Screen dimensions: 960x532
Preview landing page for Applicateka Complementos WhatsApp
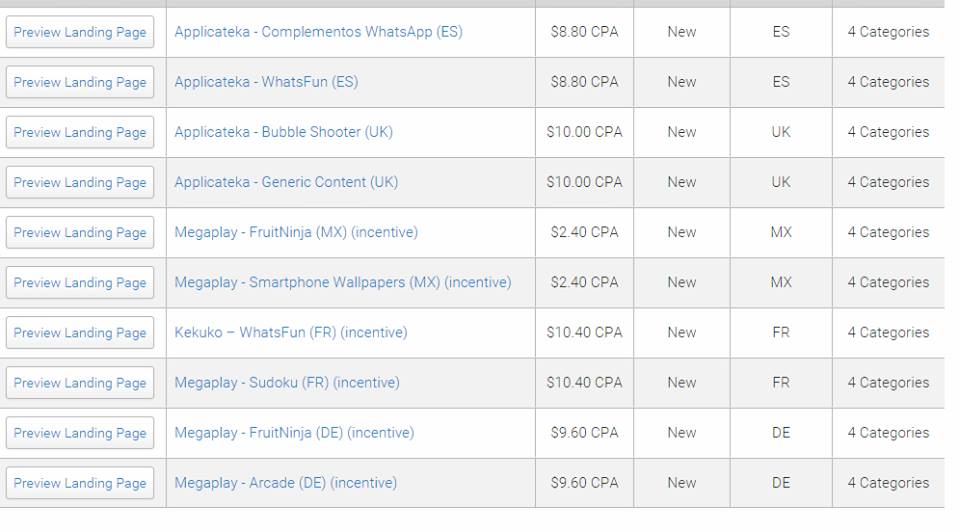coord(80,32)
